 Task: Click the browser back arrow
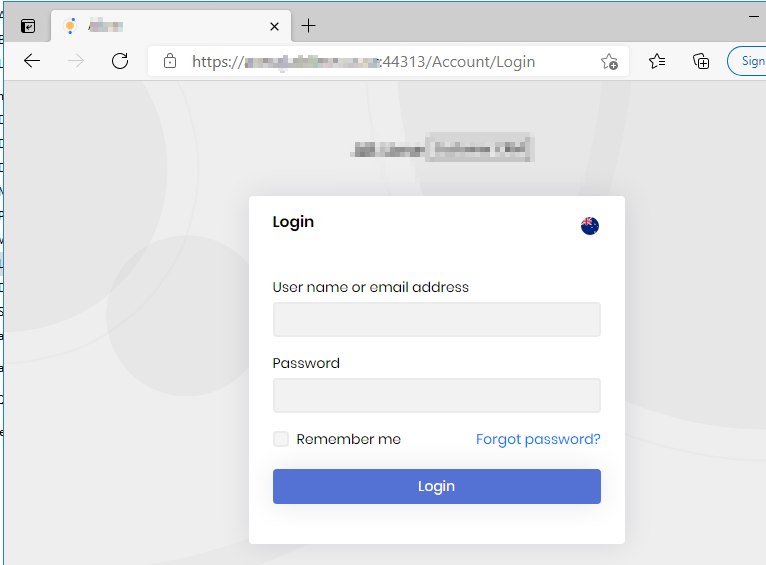(32, 61)
